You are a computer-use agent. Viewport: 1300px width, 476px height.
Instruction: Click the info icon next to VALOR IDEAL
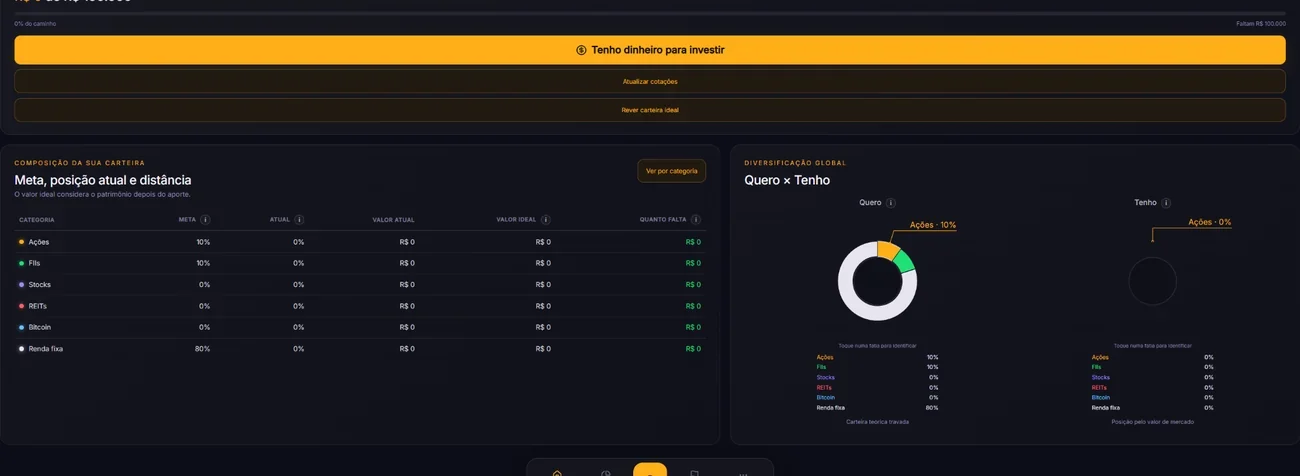tap(545, 220)
